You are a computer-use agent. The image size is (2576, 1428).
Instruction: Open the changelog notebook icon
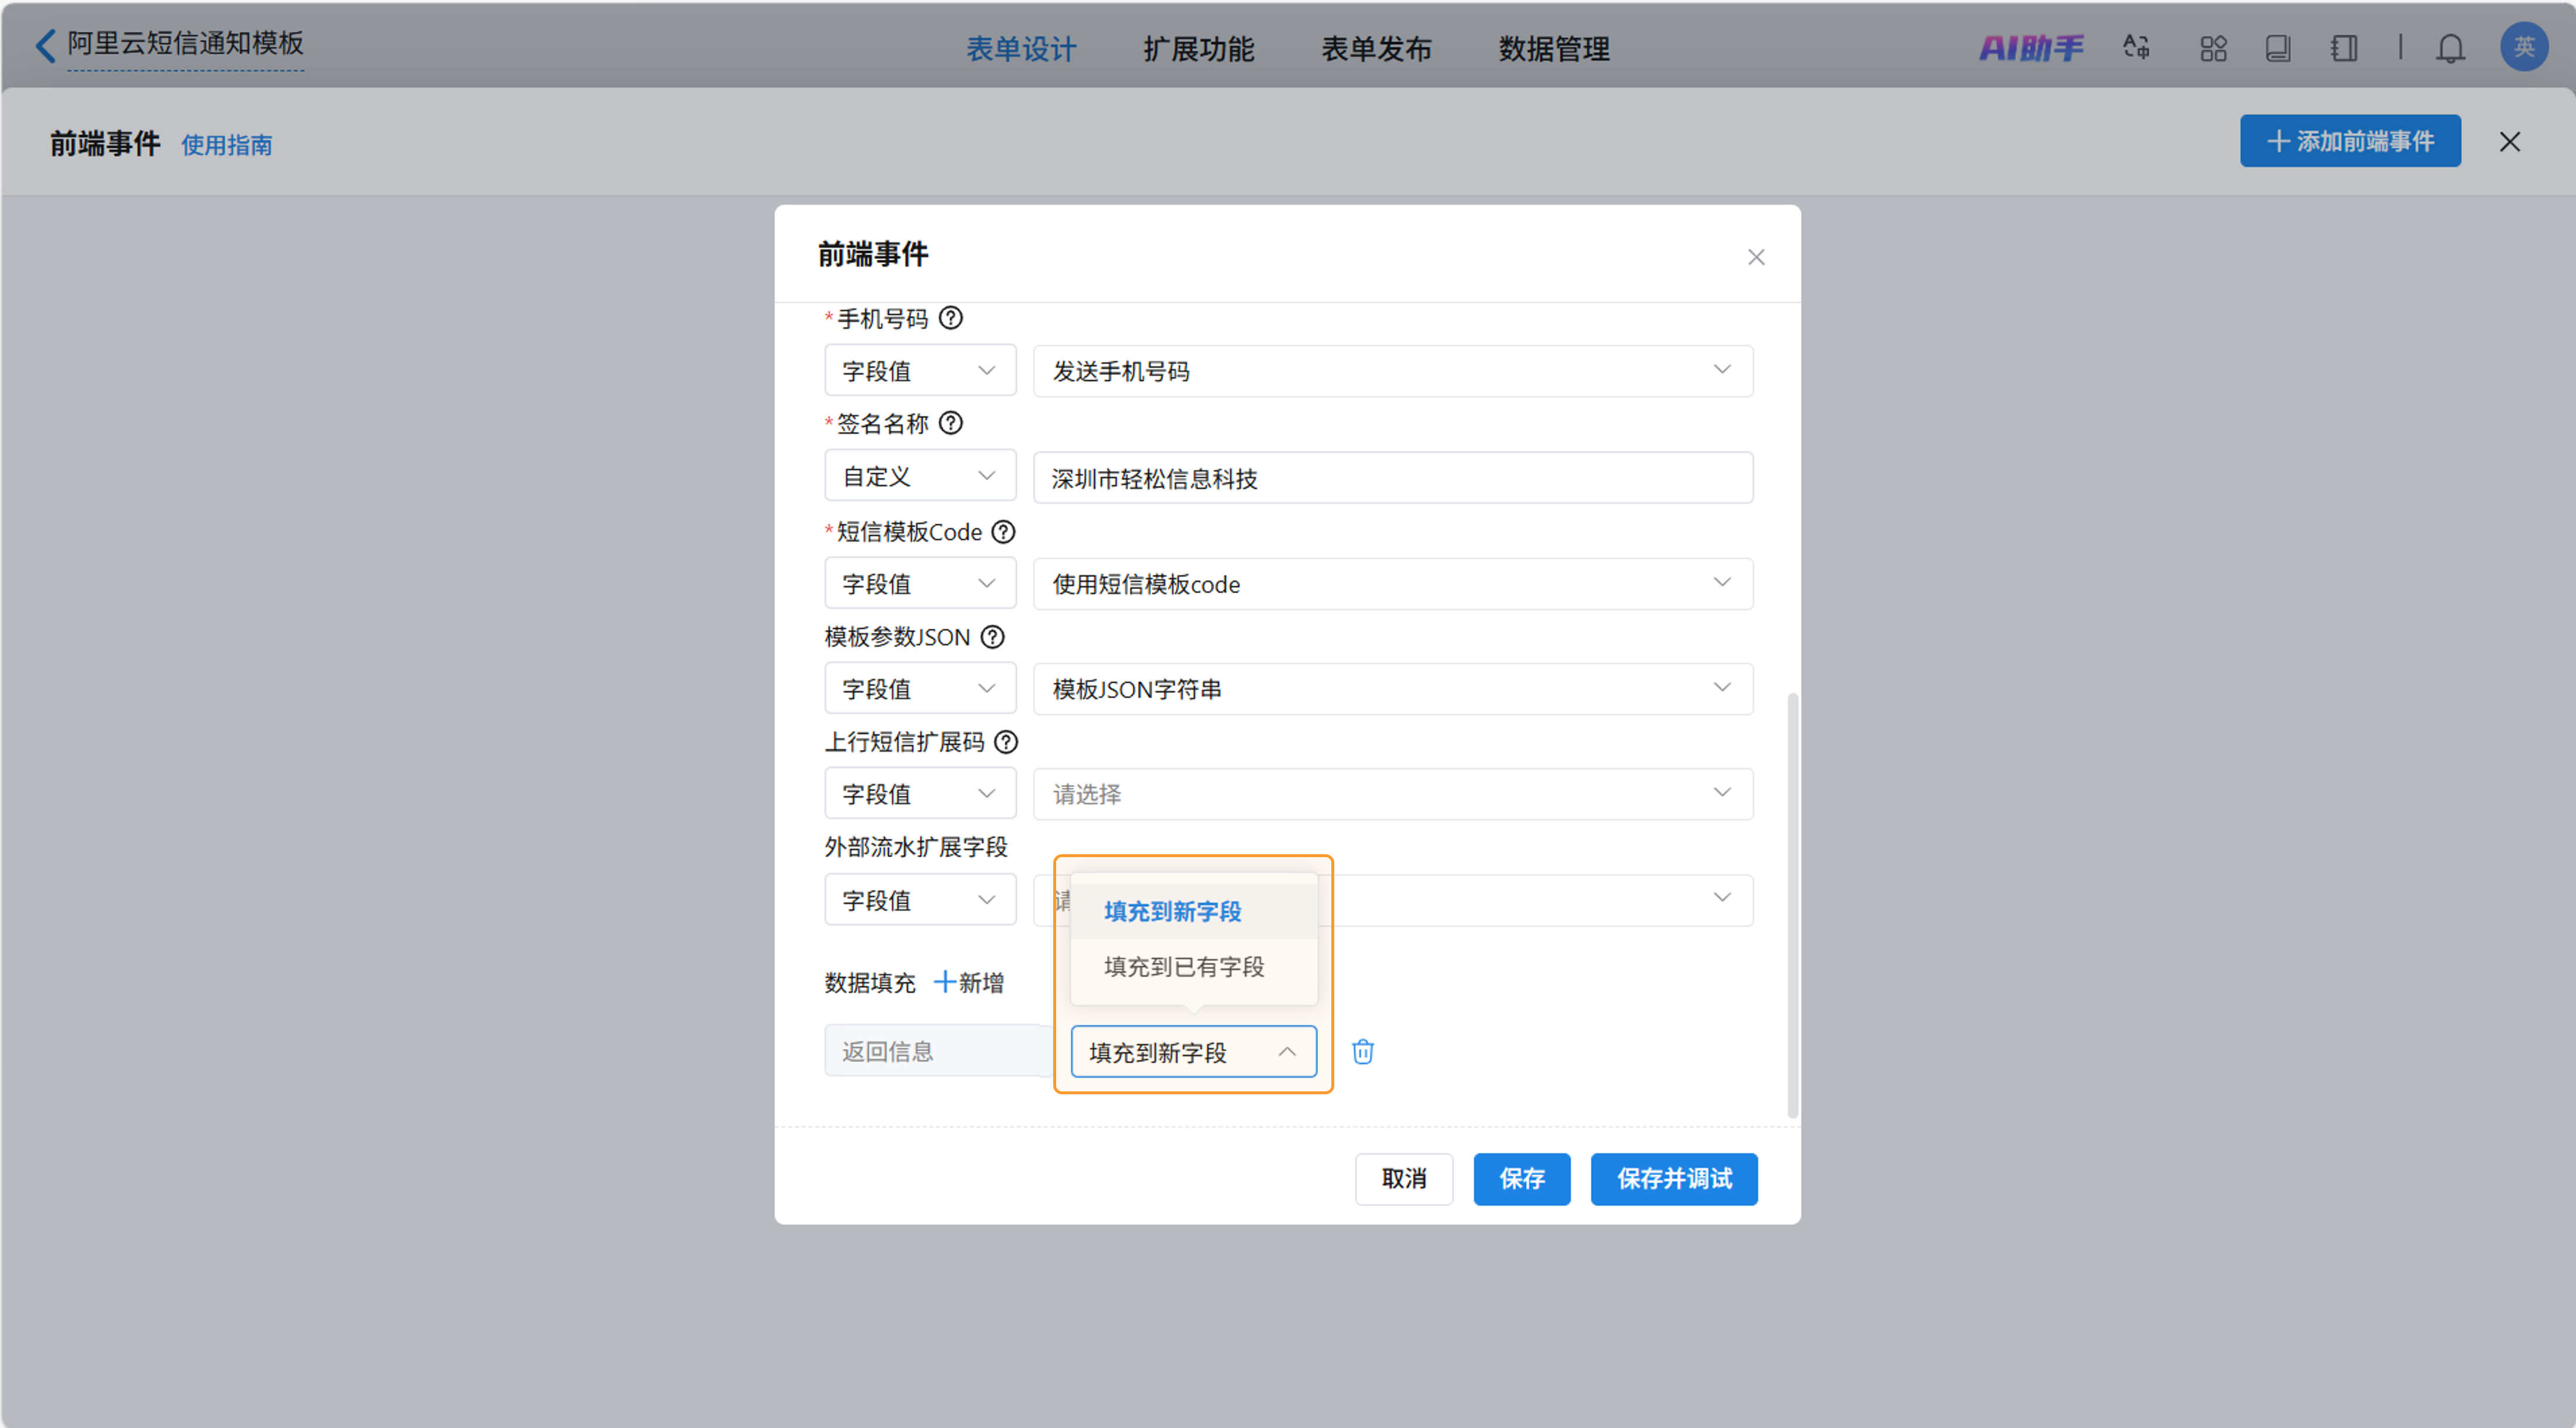click(x=2343, y=47)
